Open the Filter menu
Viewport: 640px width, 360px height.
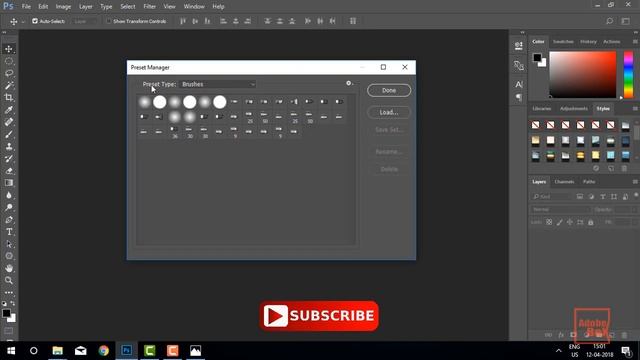coord(149,7)
